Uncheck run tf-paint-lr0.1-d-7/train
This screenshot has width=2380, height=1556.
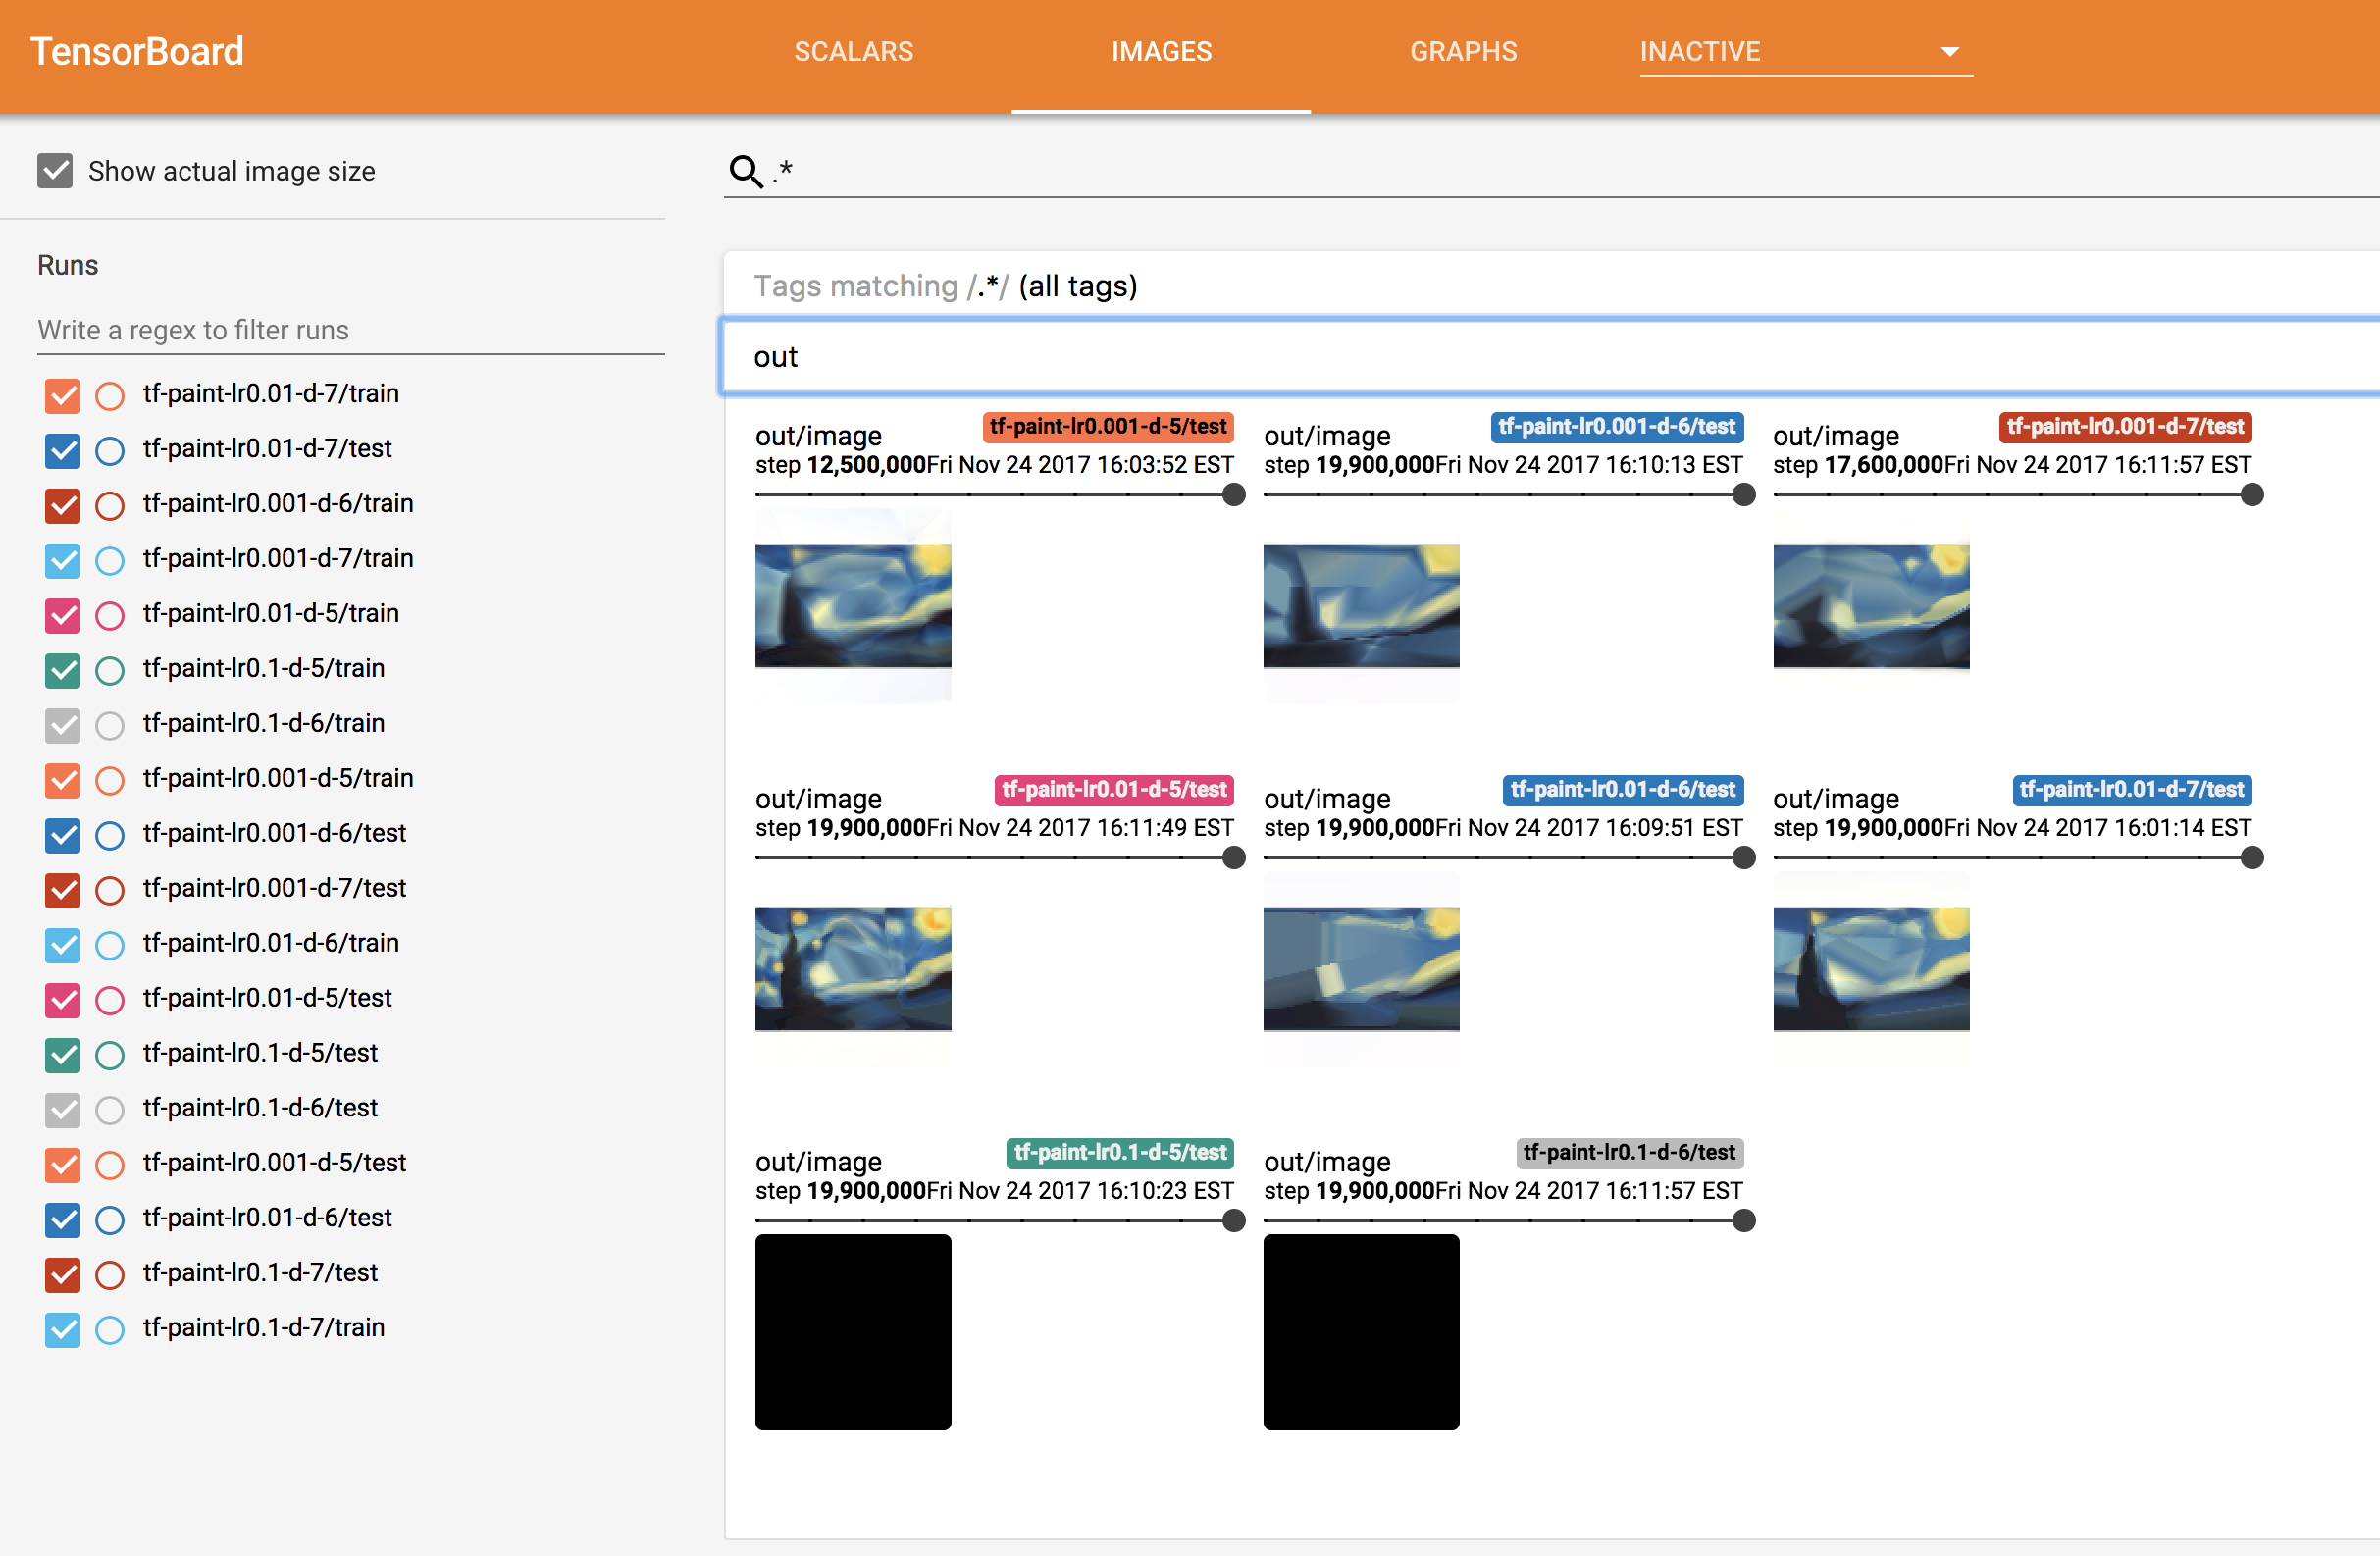[63, 1330]
